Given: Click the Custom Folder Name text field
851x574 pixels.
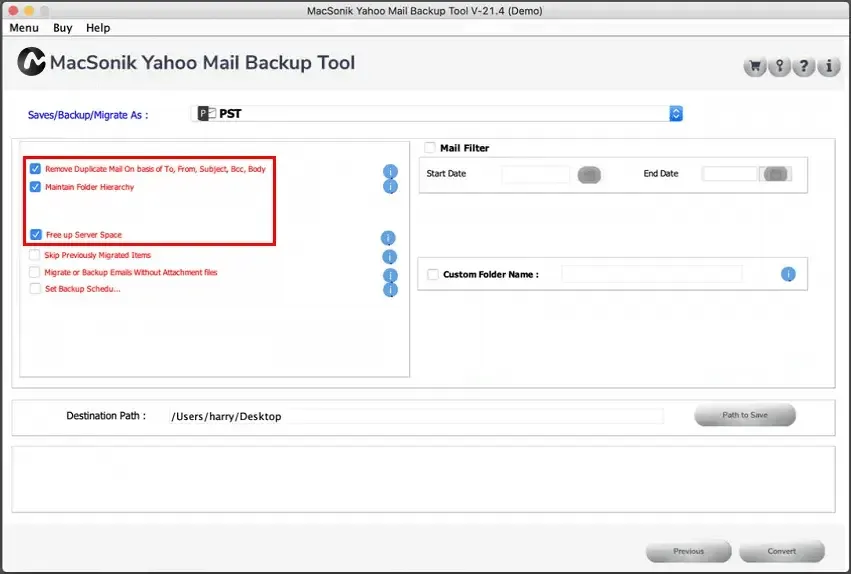Looking at the screenshot, I should pyautogui.click(x=652, y=274).
